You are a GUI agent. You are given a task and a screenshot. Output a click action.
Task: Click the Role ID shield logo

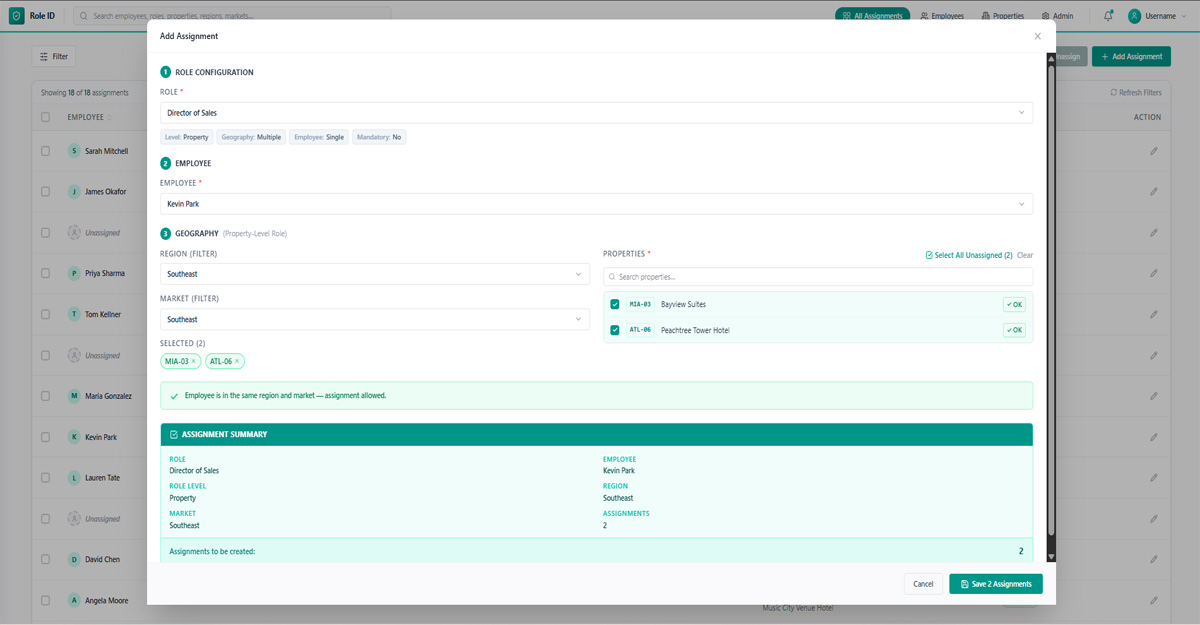pyautogui.click(x=17, y=16)
